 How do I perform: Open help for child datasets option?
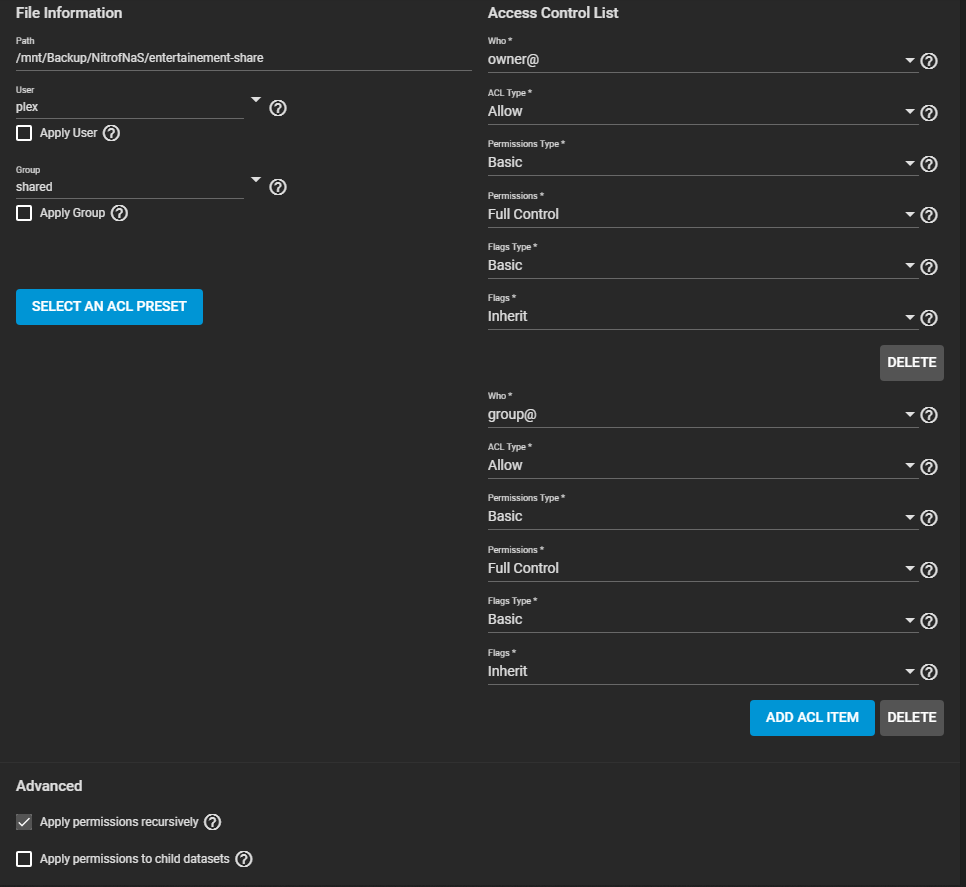244,859
